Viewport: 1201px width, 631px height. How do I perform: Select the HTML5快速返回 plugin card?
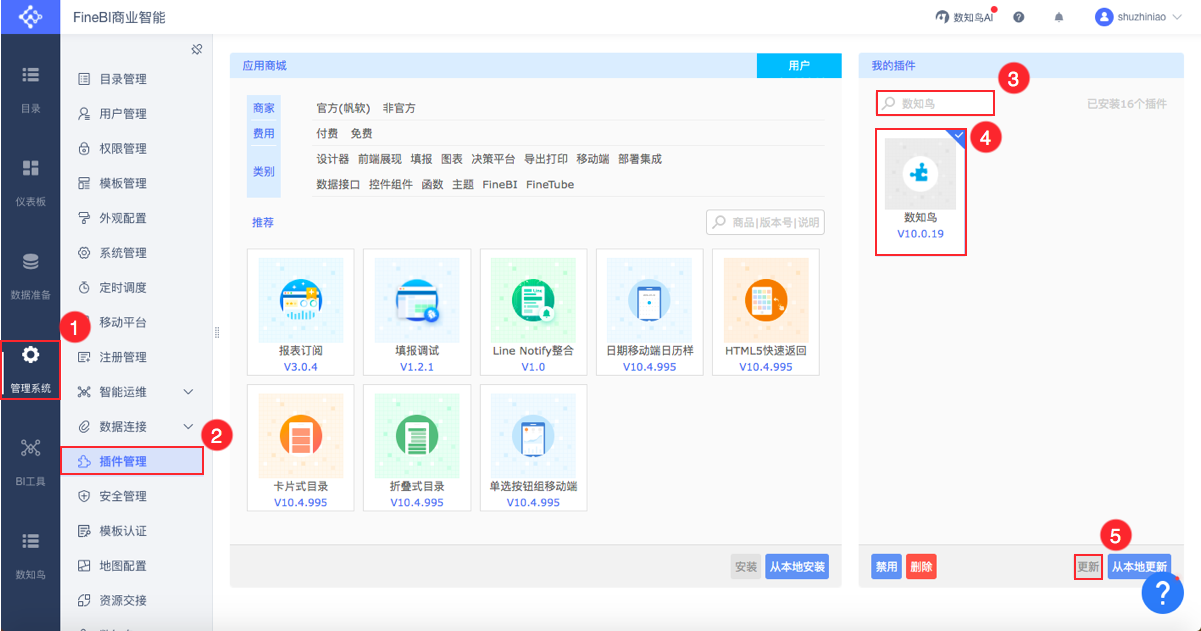[766, 312]
